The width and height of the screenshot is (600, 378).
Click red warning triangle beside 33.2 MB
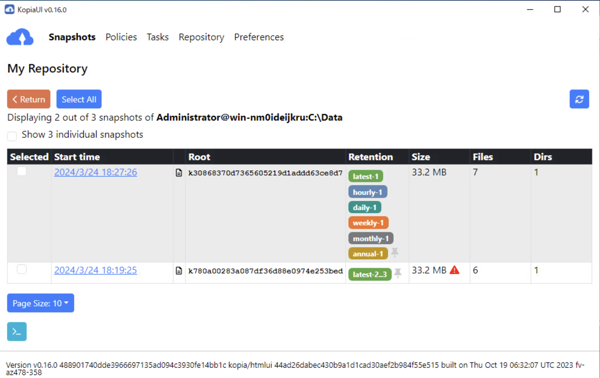coord(455,270)
